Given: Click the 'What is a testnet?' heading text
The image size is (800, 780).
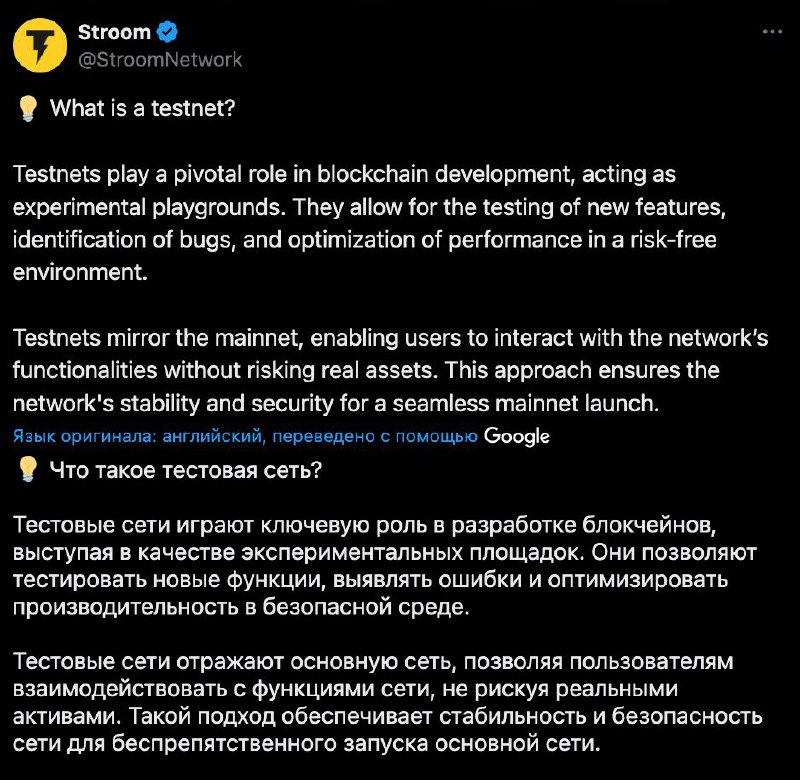Looking at the screenshot, I should 142,108.
